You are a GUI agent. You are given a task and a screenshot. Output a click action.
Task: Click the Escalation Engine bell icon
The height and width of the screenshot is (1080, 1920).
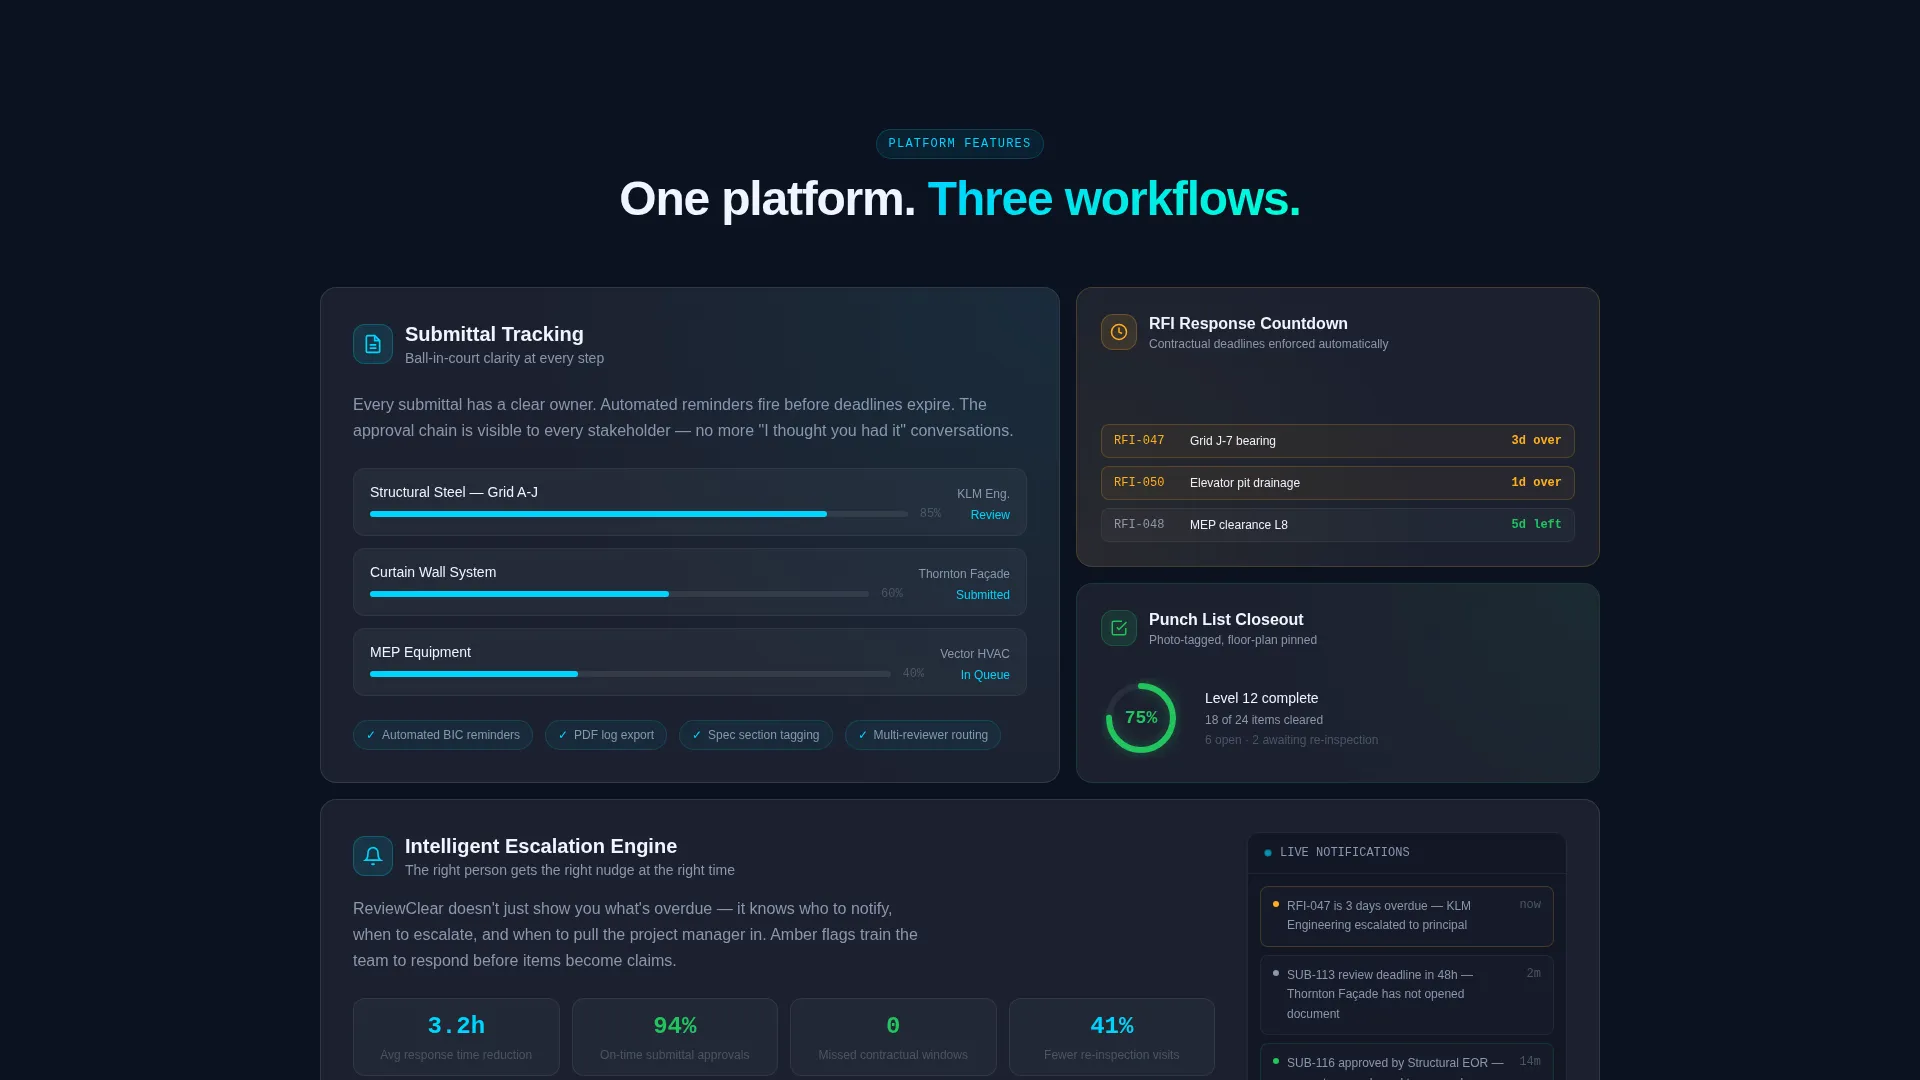coord(373,856)
